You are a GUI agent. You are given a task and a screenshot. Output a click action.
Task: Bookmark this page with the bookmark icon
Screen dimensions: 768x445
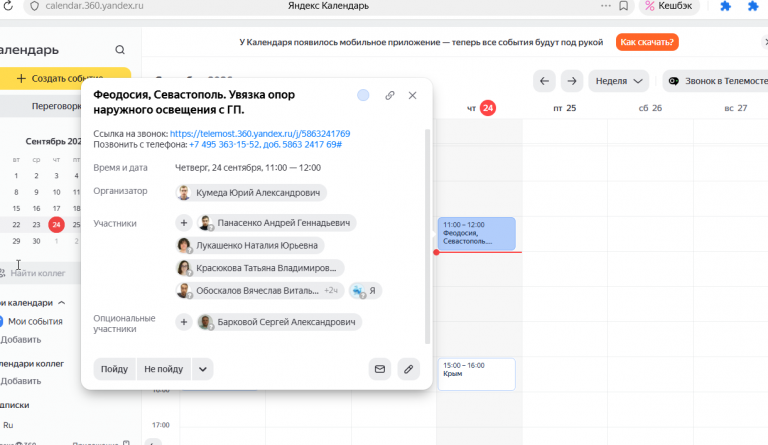[x=624, y=6]
